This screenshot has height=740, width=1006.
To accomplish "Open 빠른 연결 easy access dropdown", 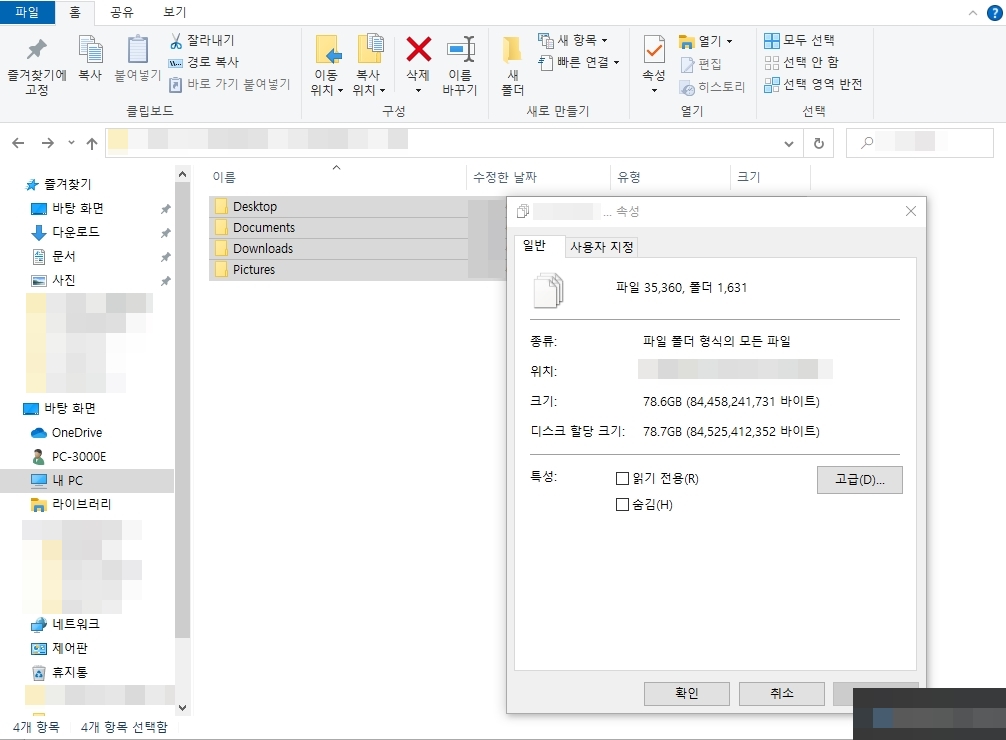I will 579,62.
